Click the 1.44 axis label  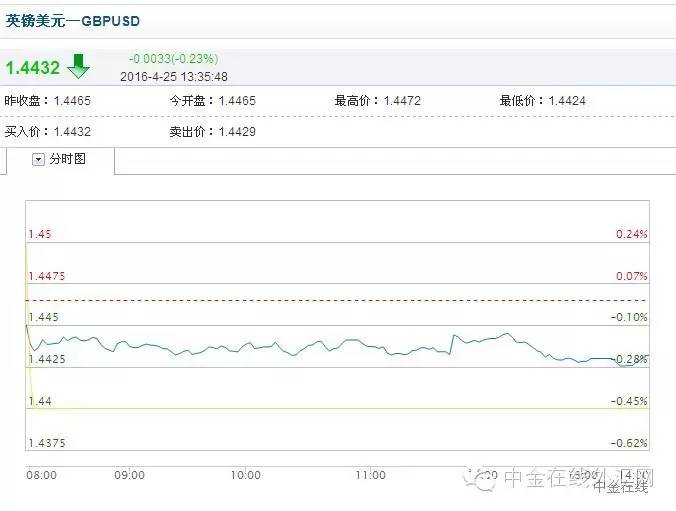[40, 401]
